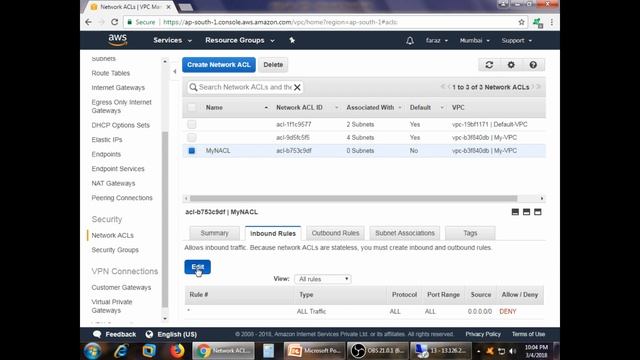Click volume speaker tray icon

click(513, 351)
